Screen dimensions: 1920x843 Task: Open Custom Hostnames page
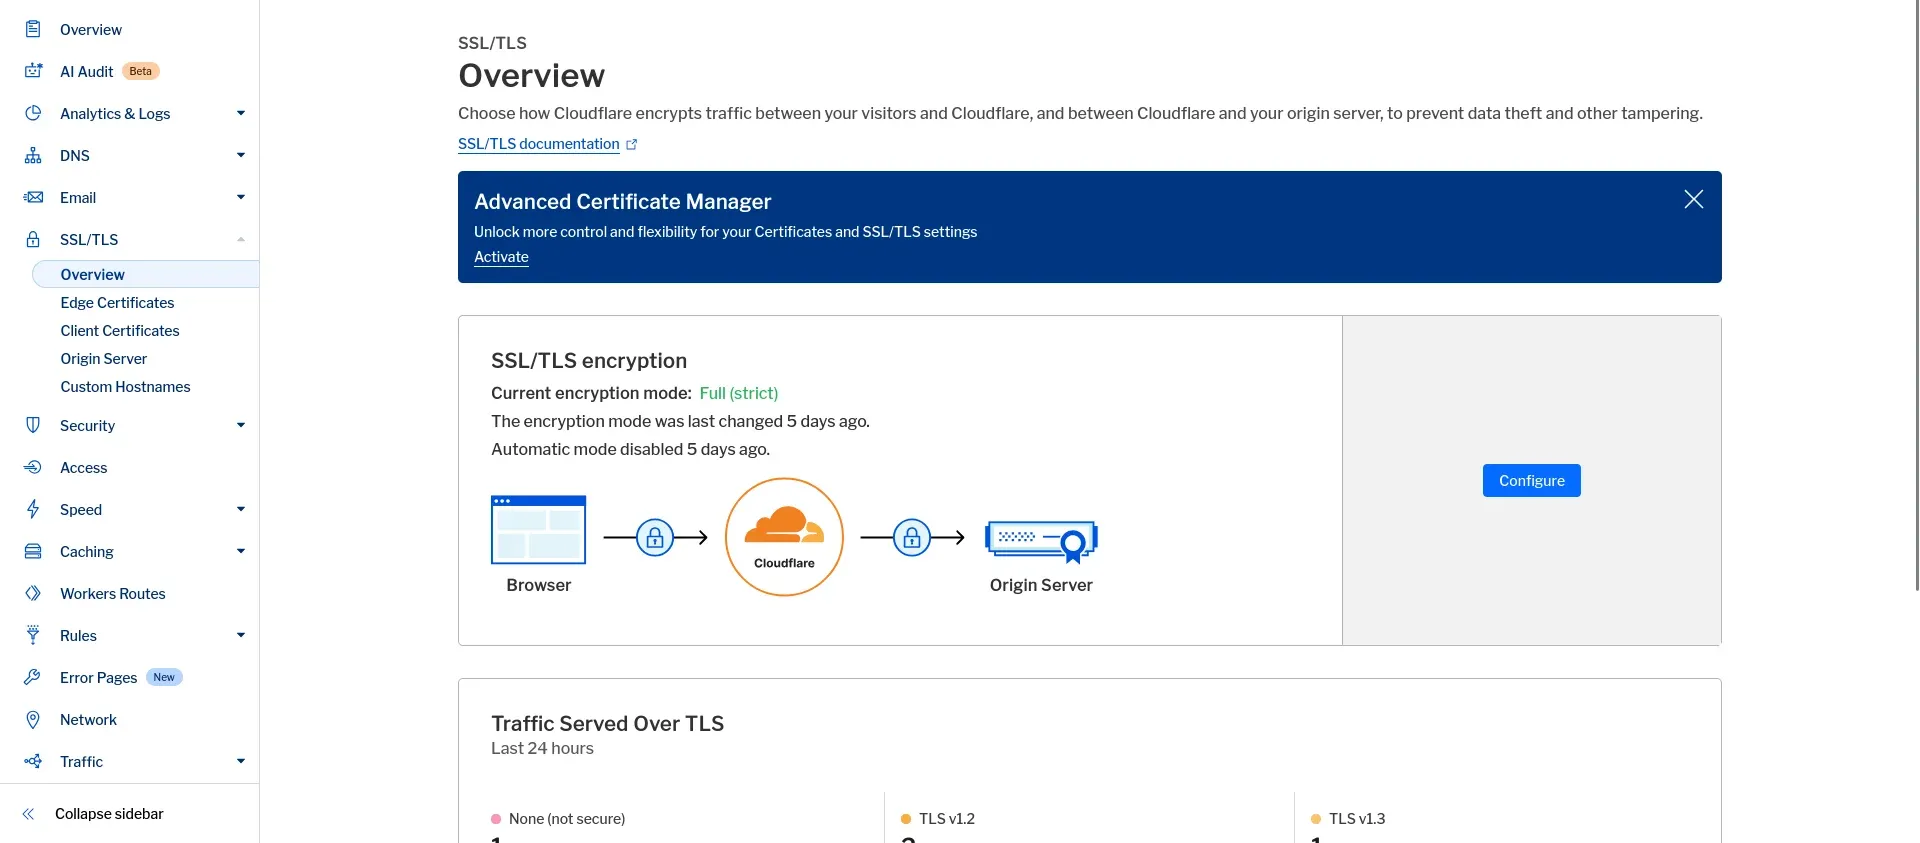(x=125, y=386)
